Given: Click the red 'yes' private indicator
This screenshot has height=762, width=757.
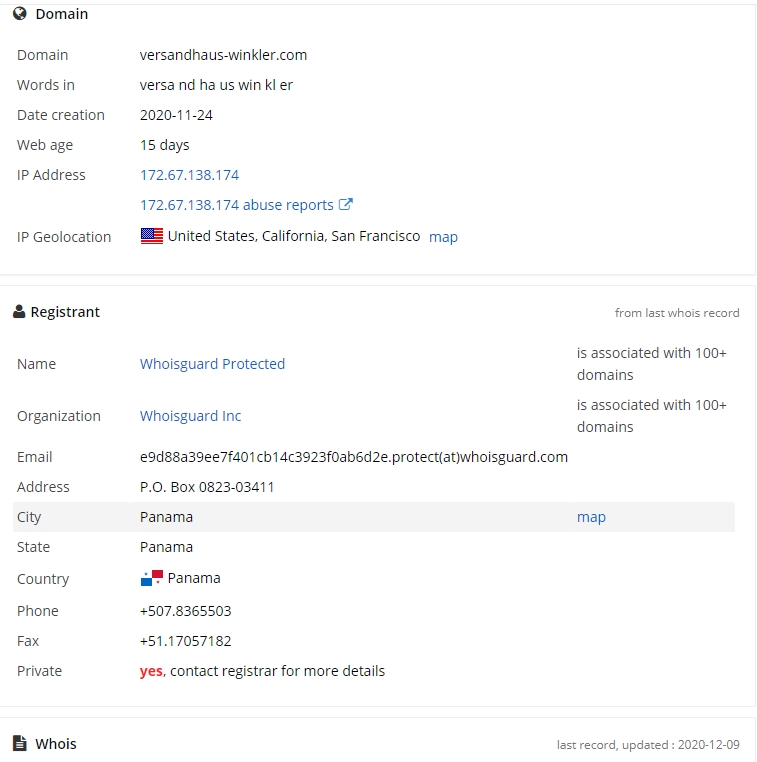Looking at the screenshot, I should pyautogui.click(x=151, y=671).
